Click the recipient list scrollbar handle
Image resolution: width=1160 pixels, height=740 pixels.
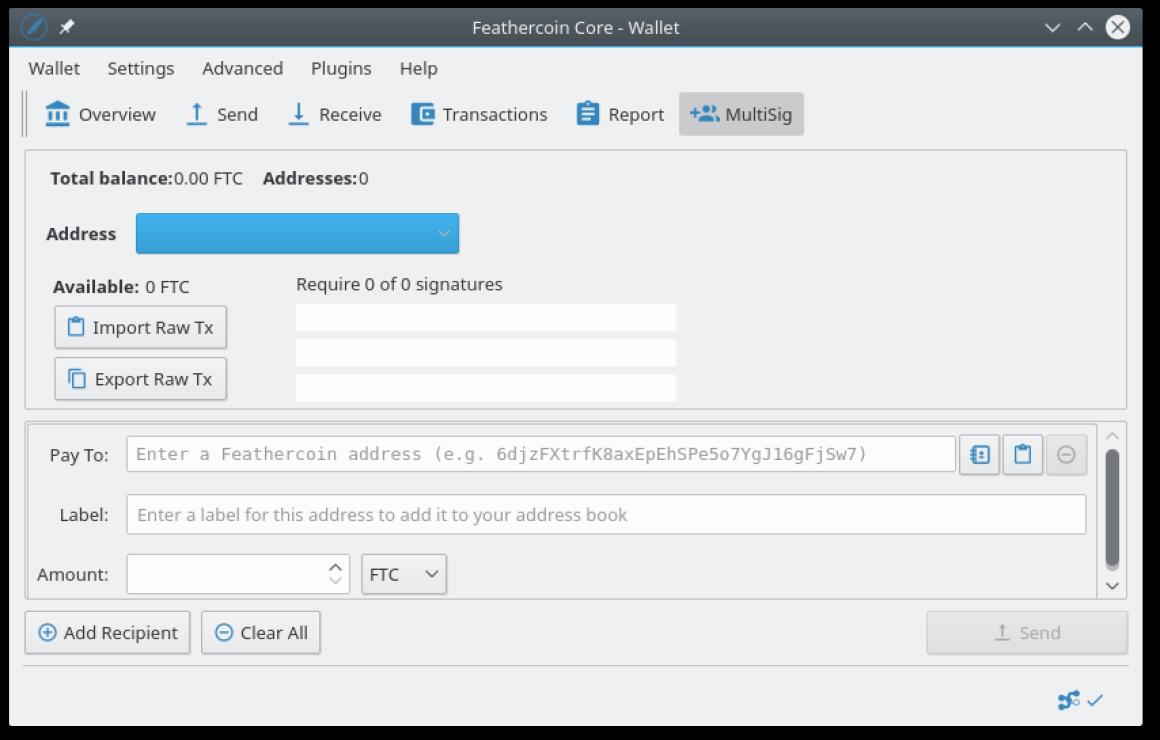[x=1112, y=509]
